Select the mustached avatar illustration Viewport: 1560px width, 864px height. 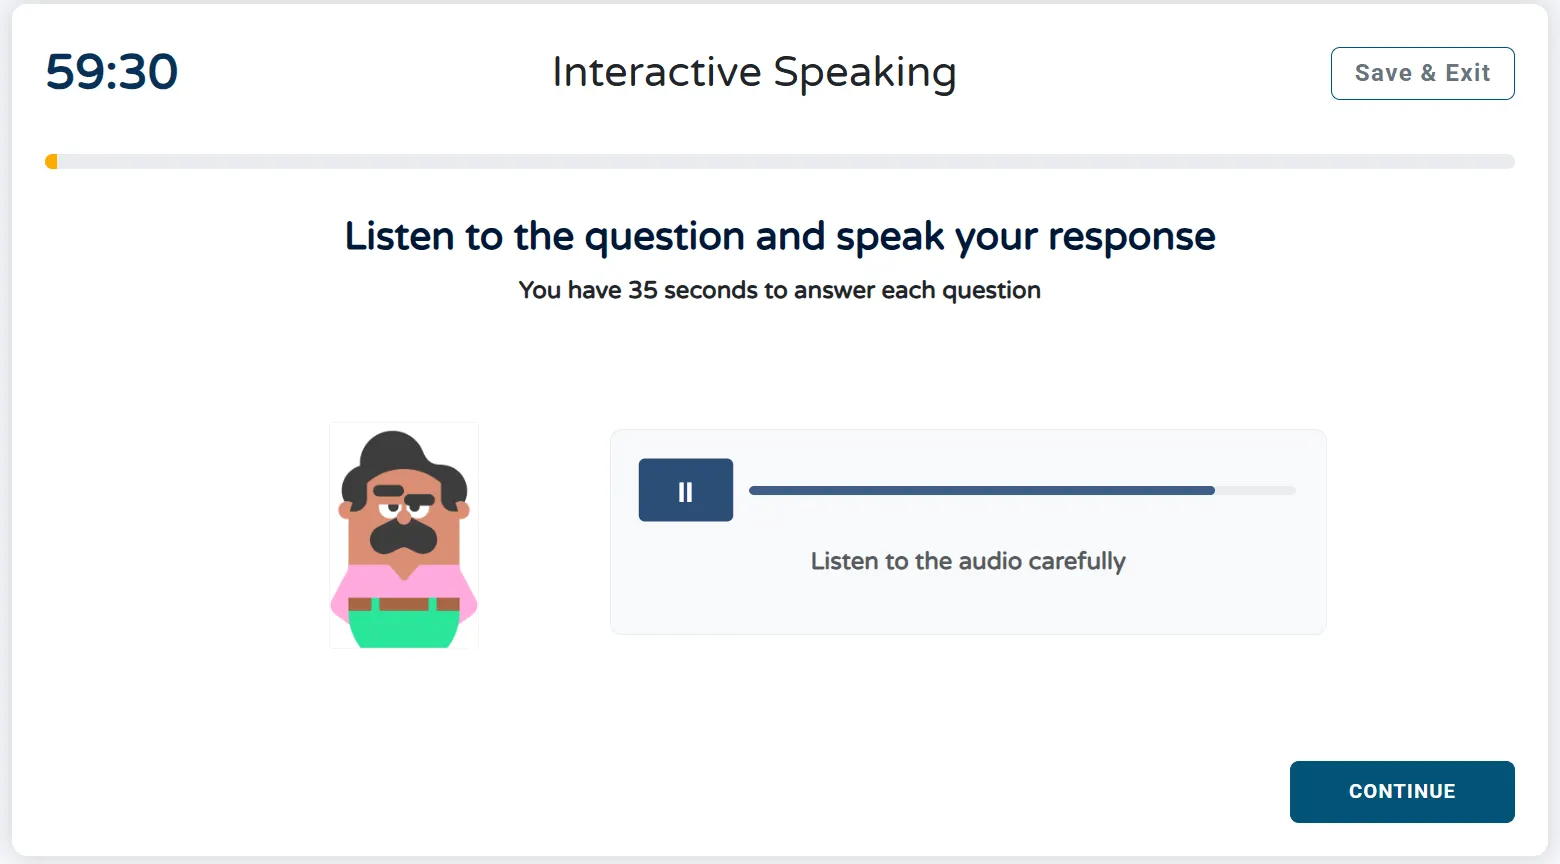(x=403, y=535)
